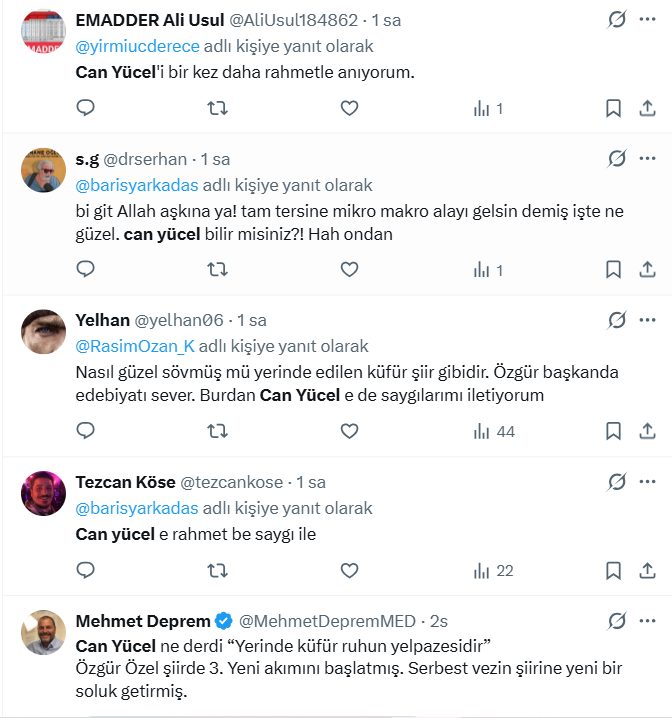Open Grok icon on s.g's tweet
672x718 pixels.
click(617, 159)
